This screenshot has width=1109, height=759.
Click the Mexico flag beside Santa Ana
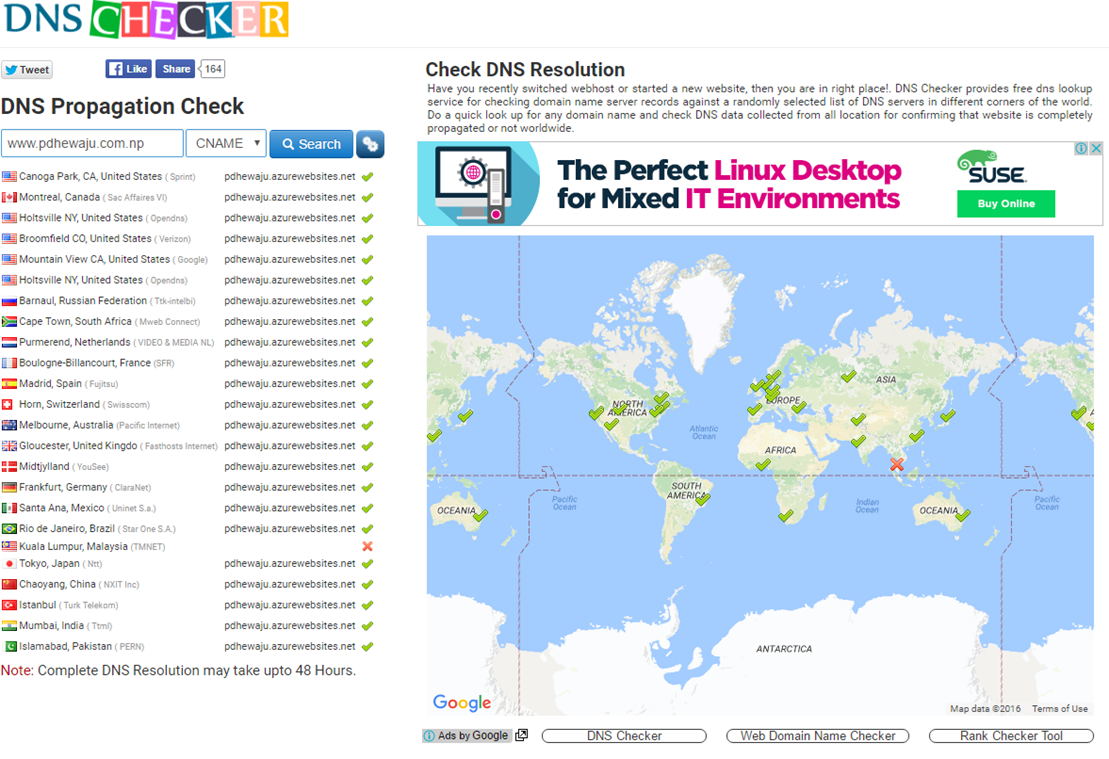pos(9,508)
